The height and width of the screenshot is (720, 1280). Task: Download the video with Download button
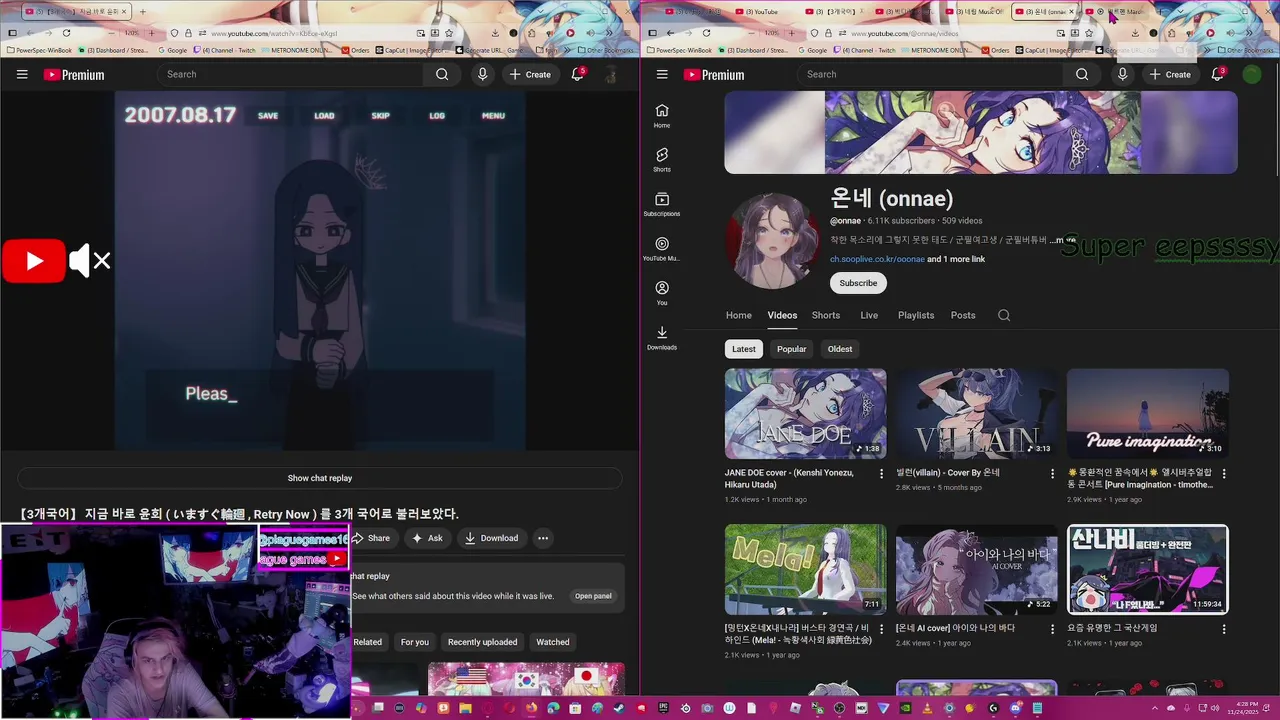point(491,538)
